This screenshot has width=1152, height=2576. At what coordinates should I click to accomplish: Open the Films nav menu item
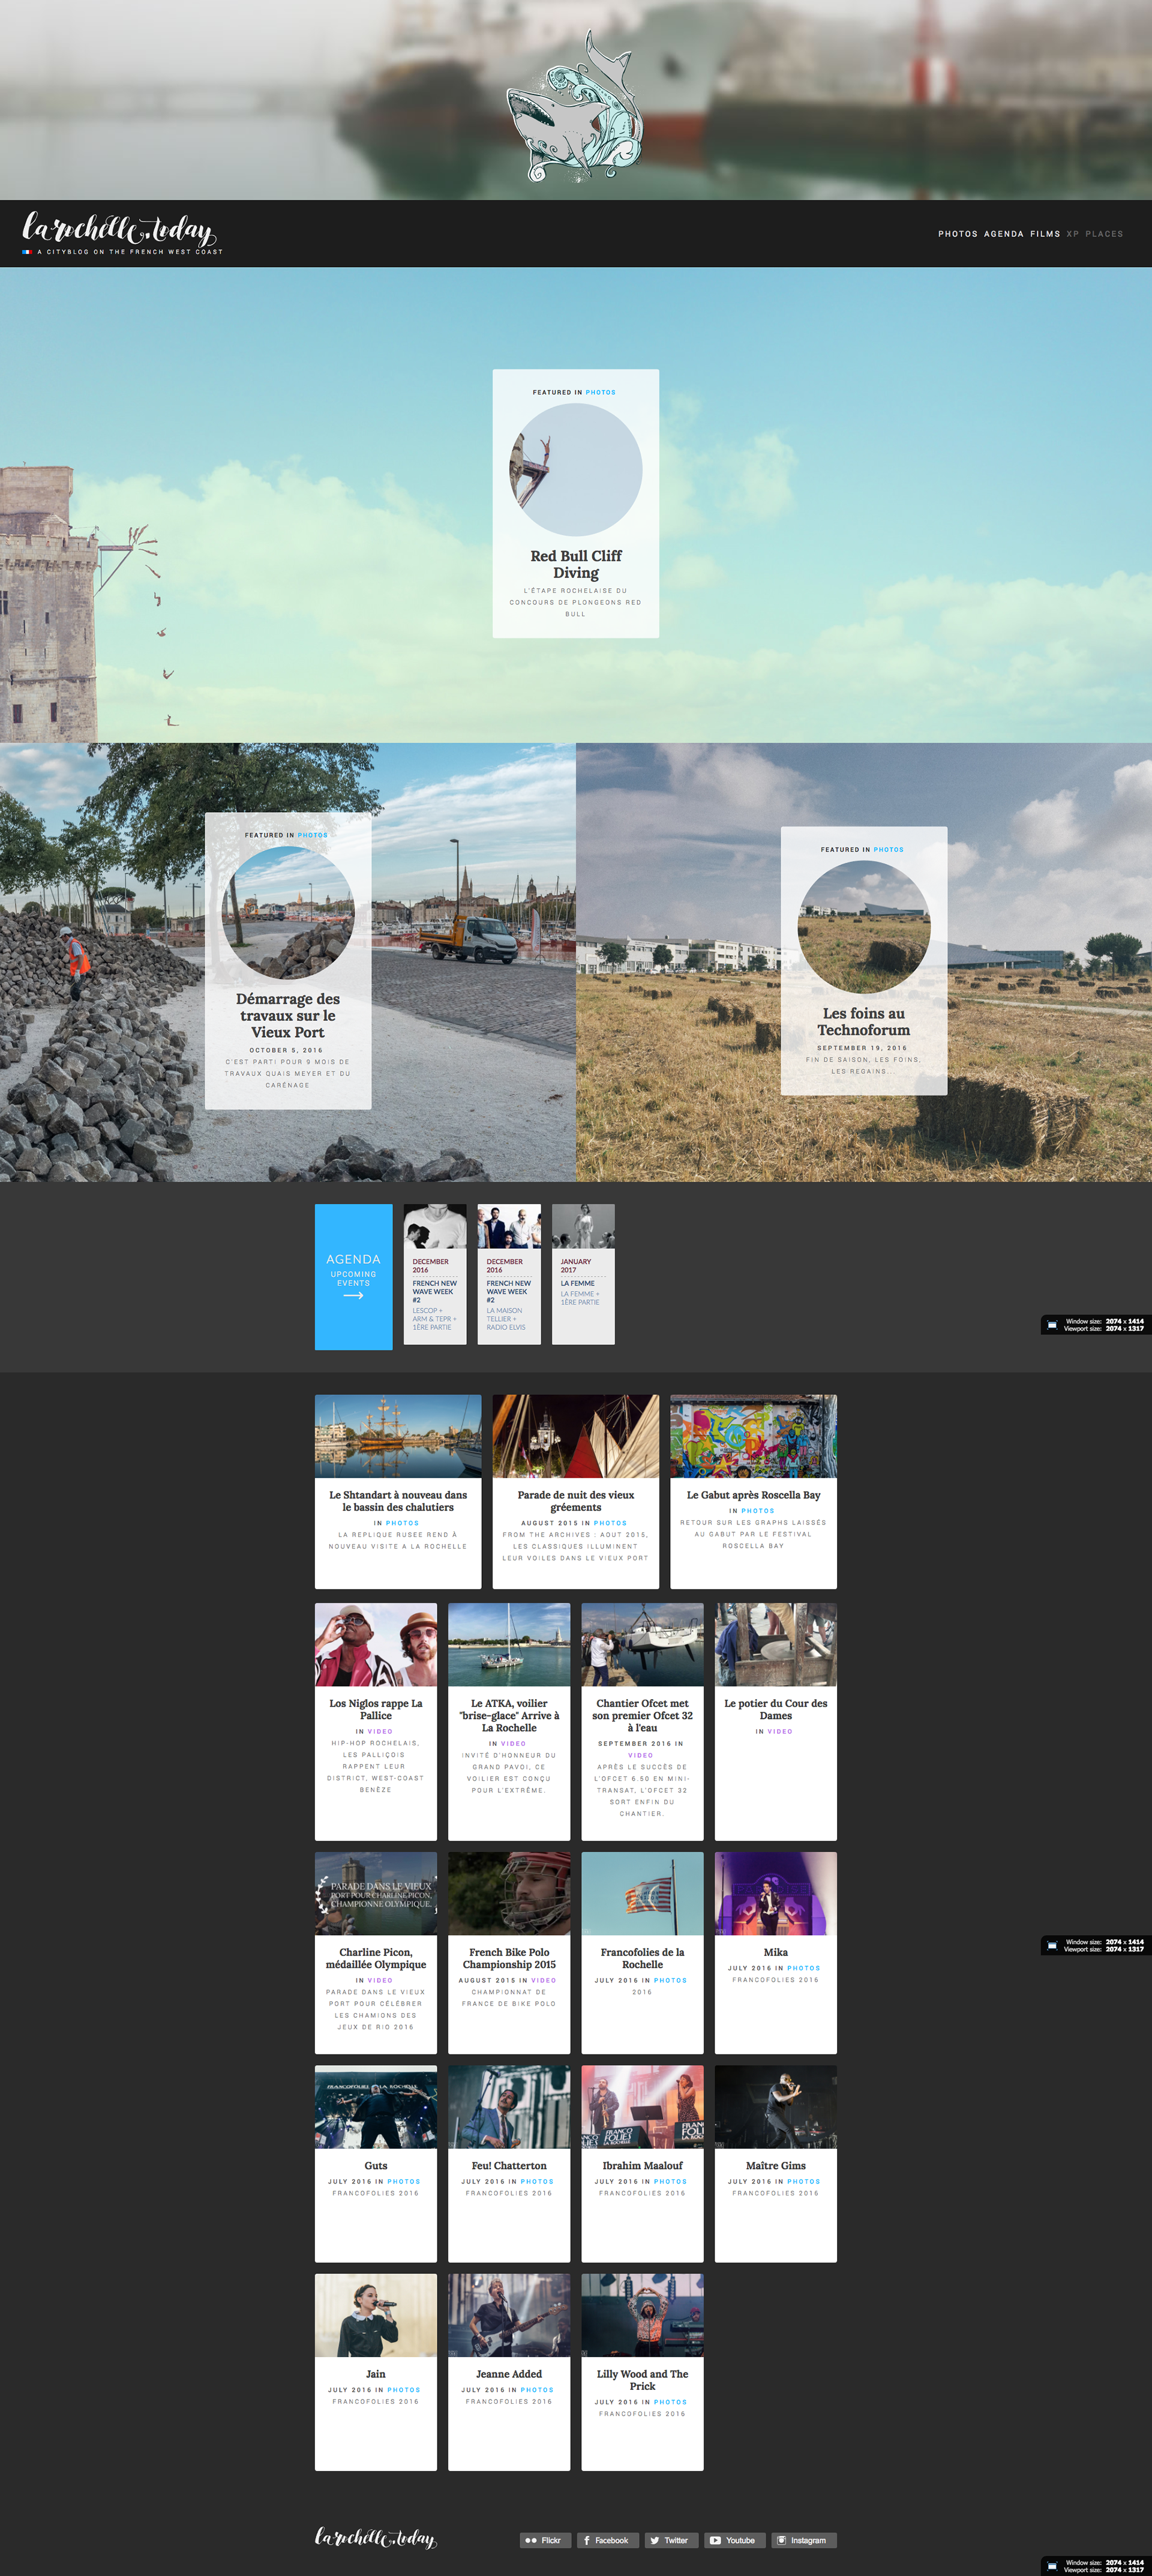click(x=1045, y=234)
